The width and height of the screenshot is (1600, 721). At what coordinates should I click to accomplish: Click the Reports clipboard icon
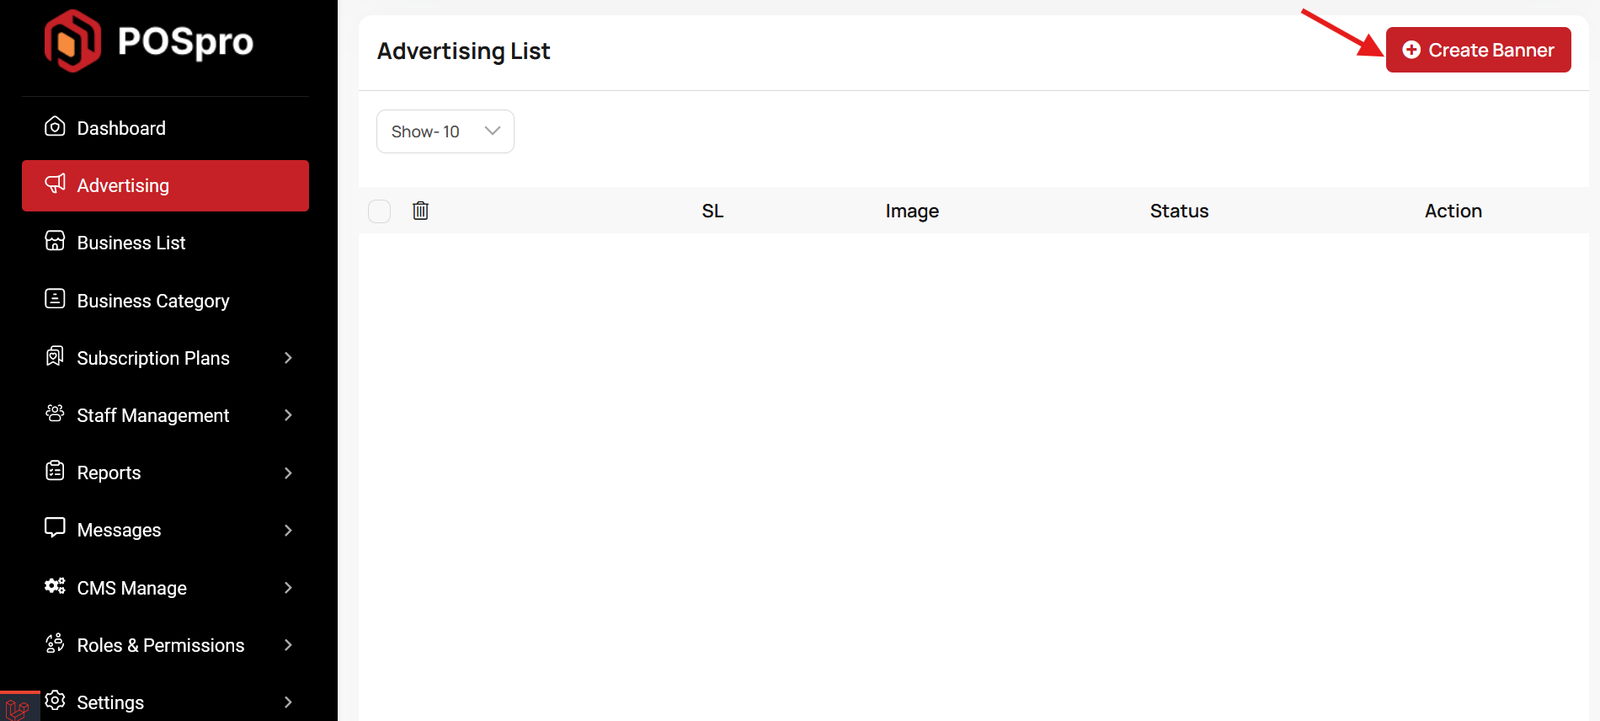[x=55, y=471]
